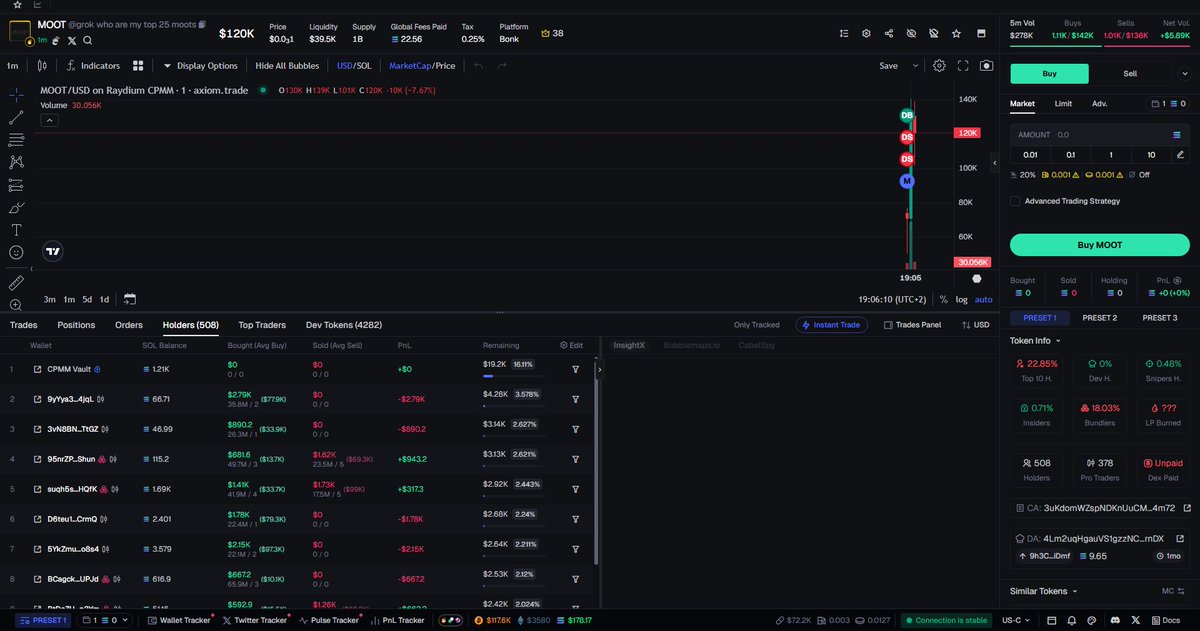This screenshot has width=1200, height=631.
Task: Toggle MarketCap/Price chart mode
Action: [x=422, y=66]
